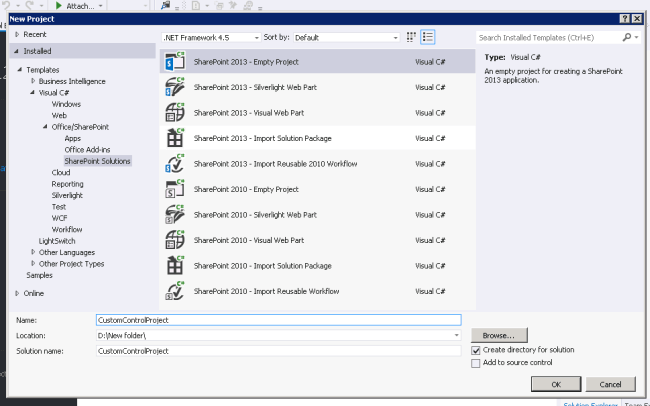Pick SharePoint 2013 - Import Reusable 2010 Workflow icon
This screenshot has width=650, height=406.
click(174, 164)
